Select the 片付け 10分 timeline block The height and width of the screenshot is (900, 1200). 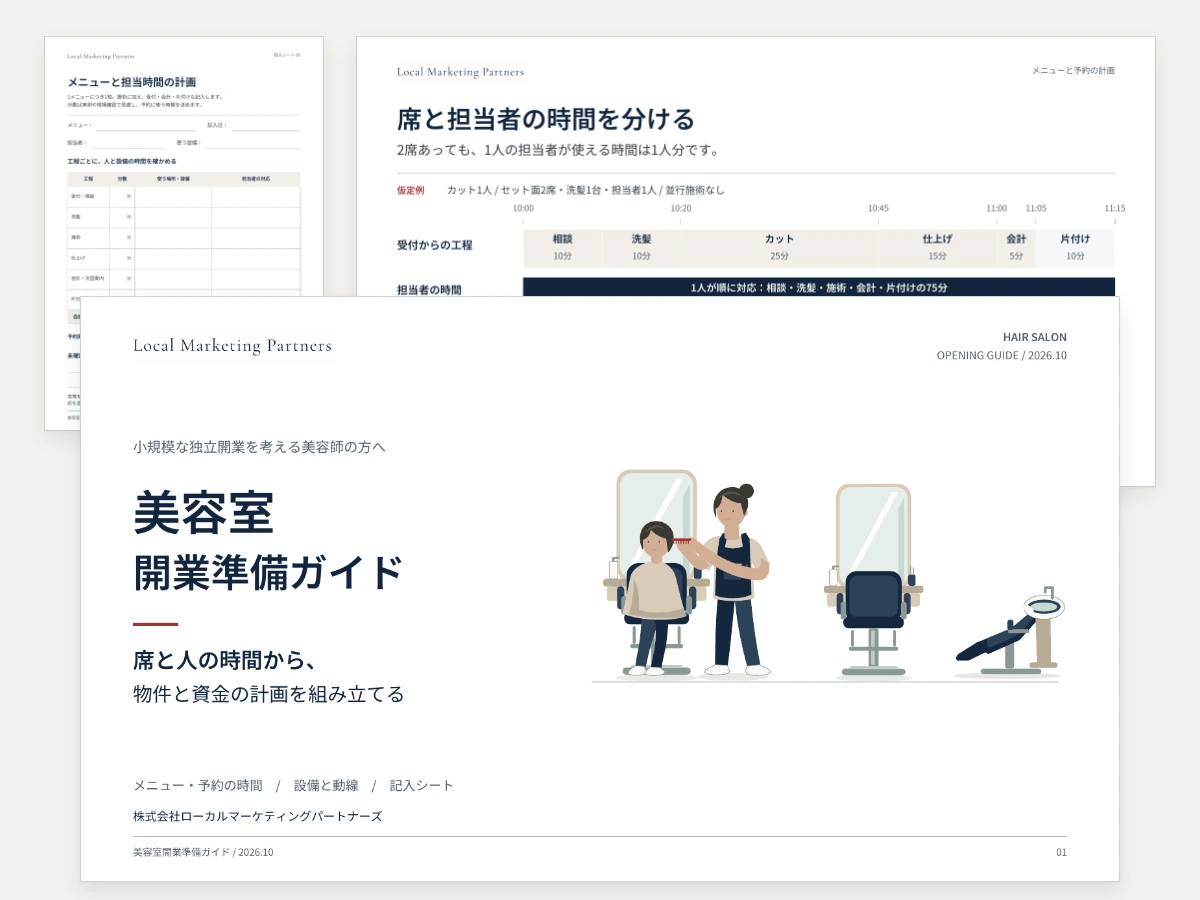[x=1075, y=248]
